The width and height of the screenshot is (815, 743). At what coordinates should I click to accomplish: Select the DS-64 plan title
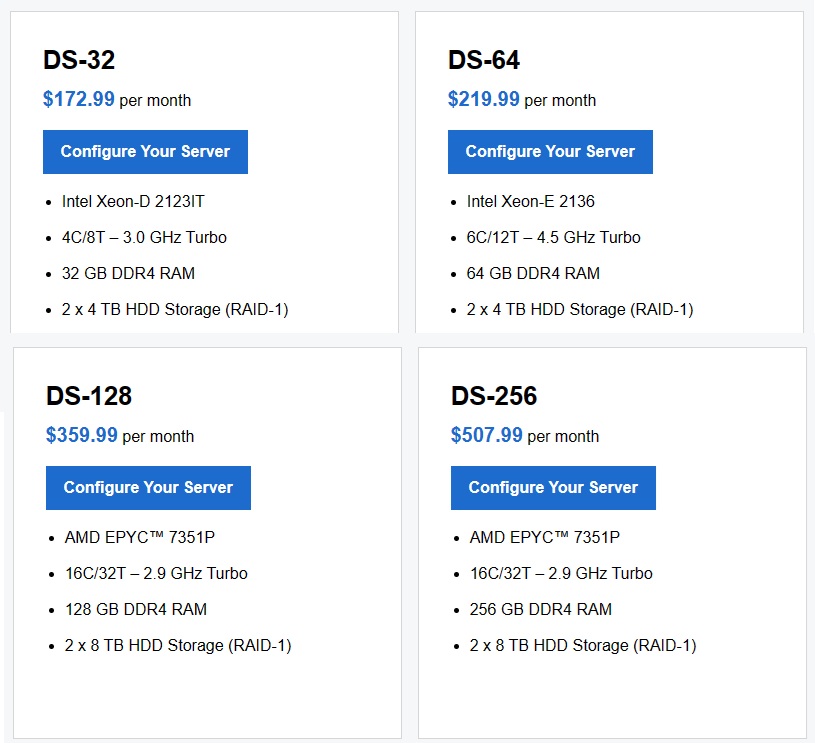pyautogui.click(x=484, y=60)
